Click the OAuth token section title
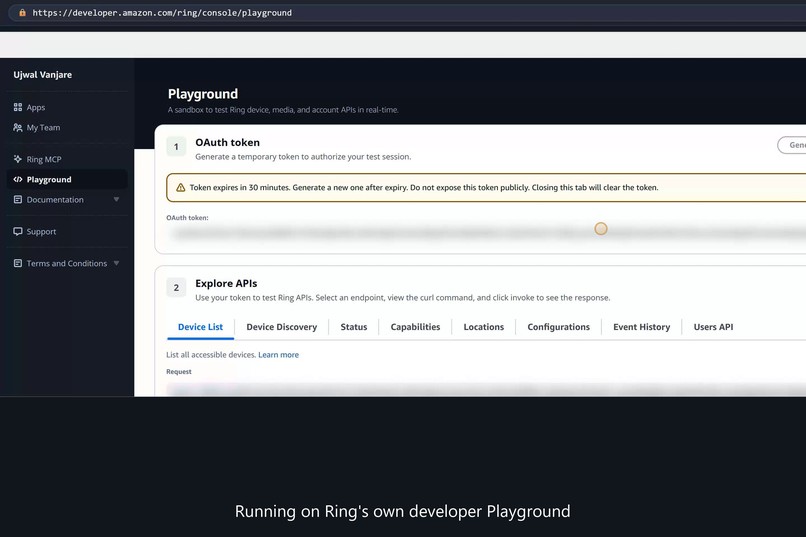The height and width of the screenshot is (537, 806). (x=228, y=142)
